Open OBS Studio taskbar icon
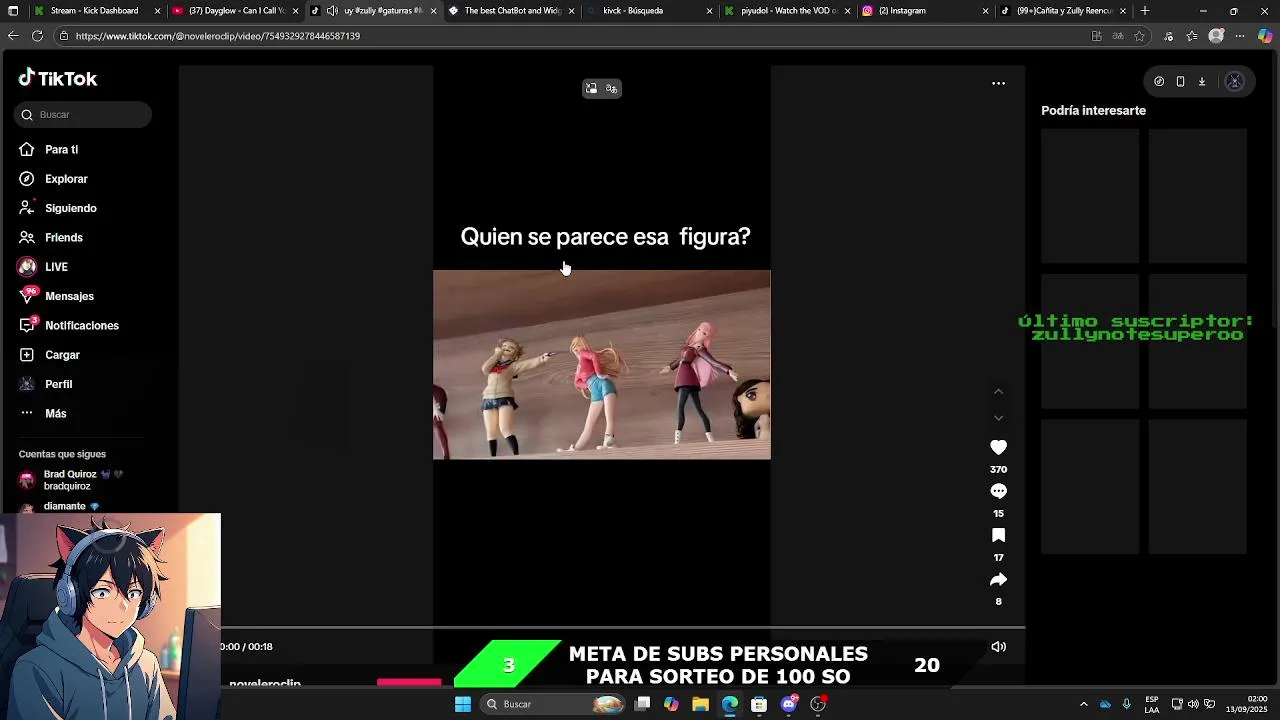 pyautogui.click(x=818, y=704)
